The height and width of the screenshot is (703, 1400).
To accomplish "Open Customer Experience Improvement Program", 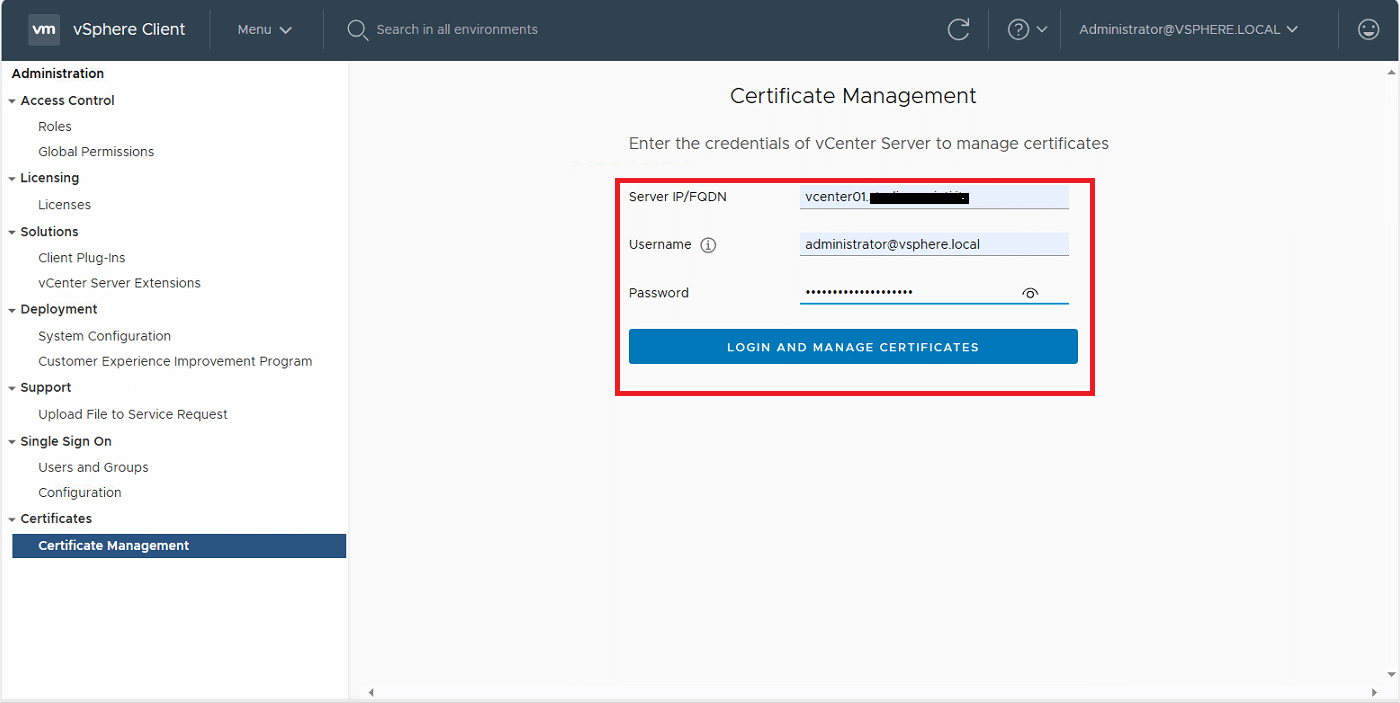I will (175, 361).
